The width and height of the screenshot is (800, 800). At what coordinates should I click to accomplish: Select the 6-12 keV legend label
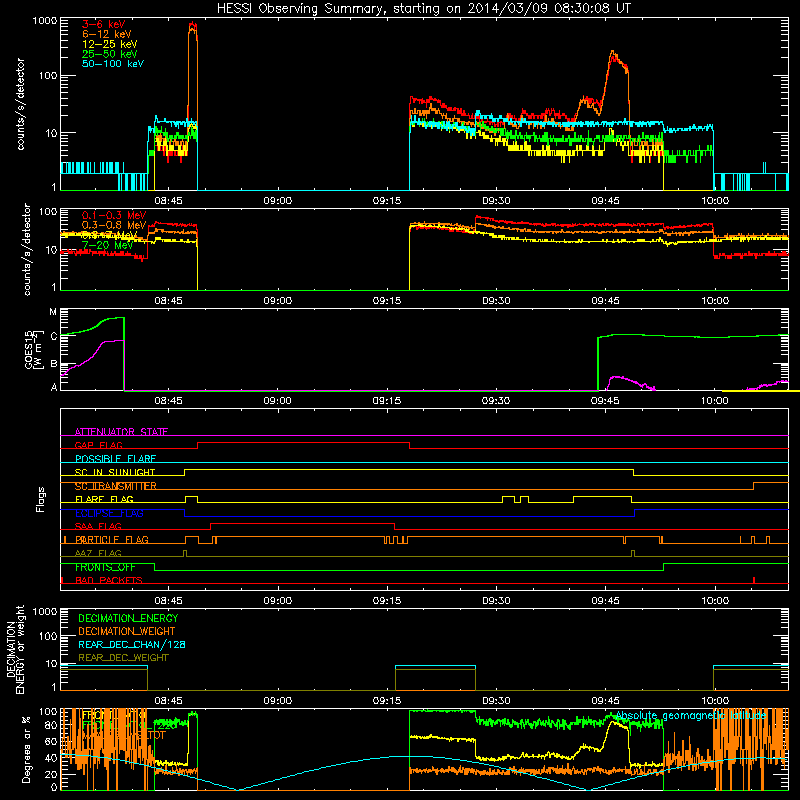pos(106,34)
